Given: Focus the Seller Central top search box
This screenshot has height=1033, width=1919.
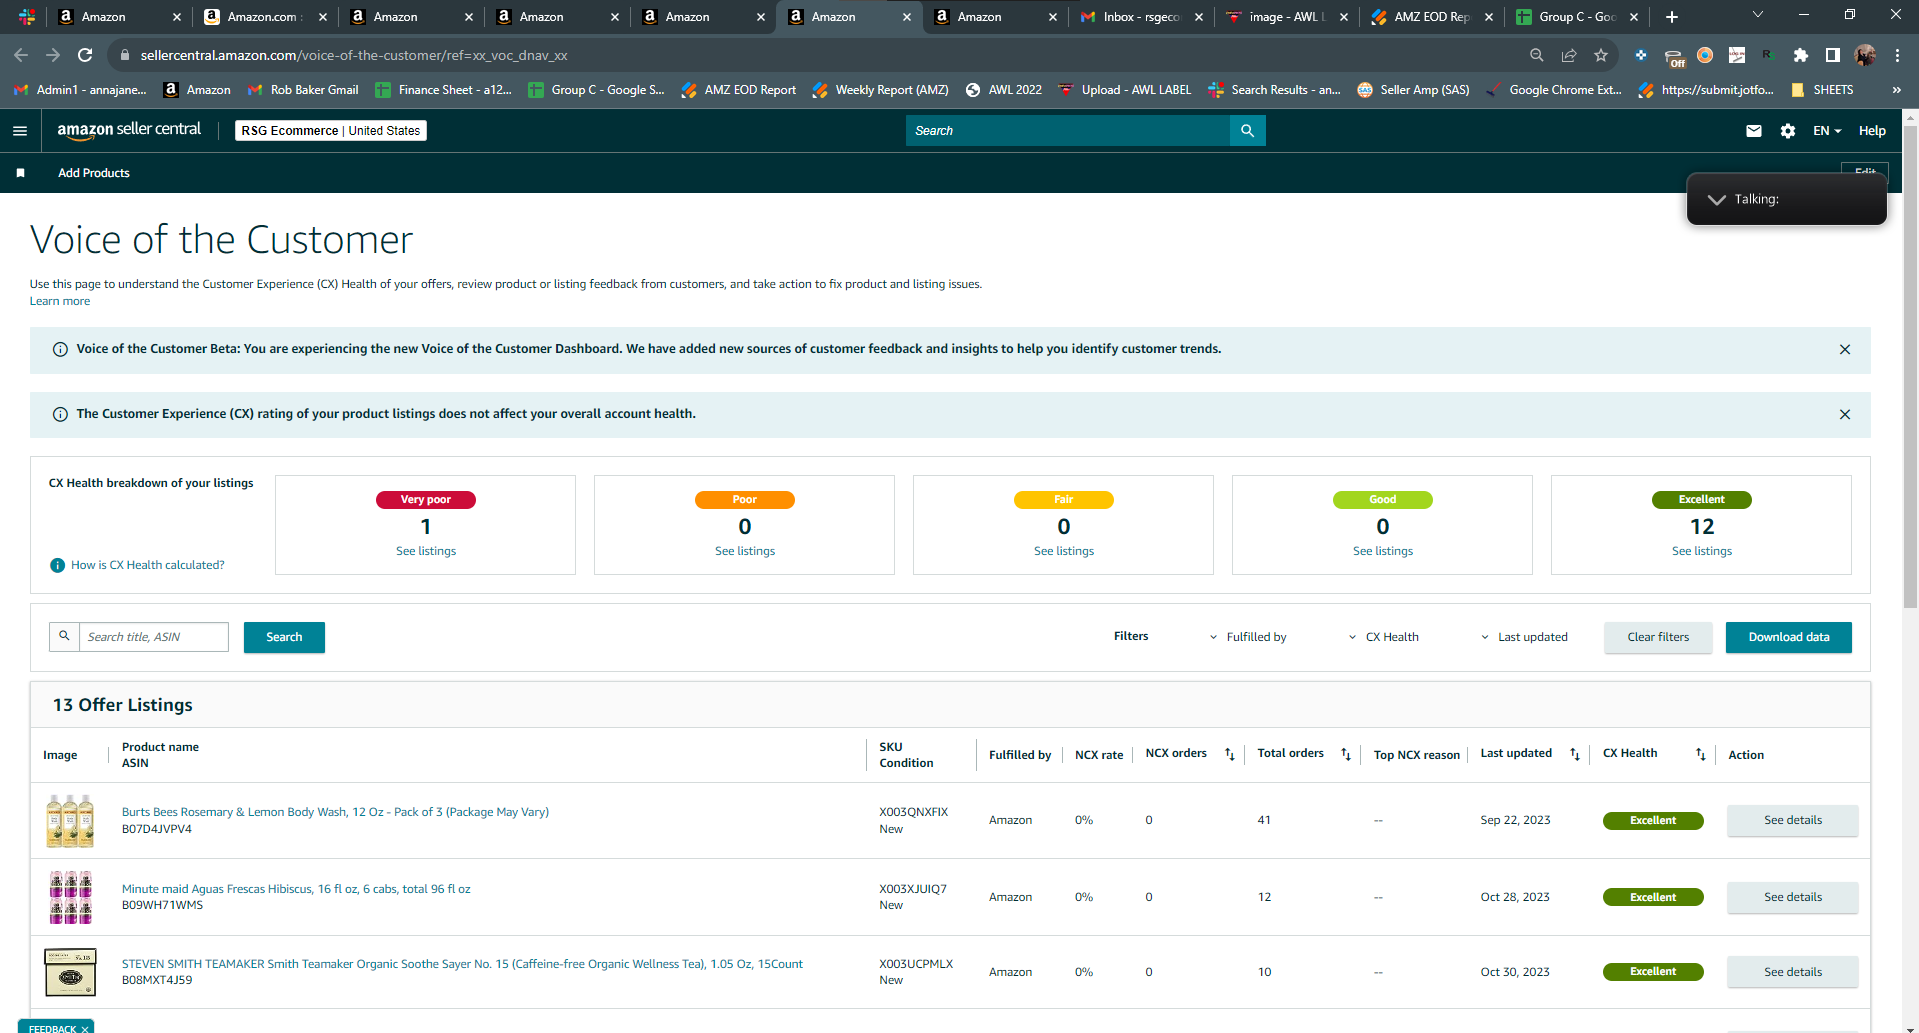Looking at the screenshot, I should click(x=1067, y=131).
